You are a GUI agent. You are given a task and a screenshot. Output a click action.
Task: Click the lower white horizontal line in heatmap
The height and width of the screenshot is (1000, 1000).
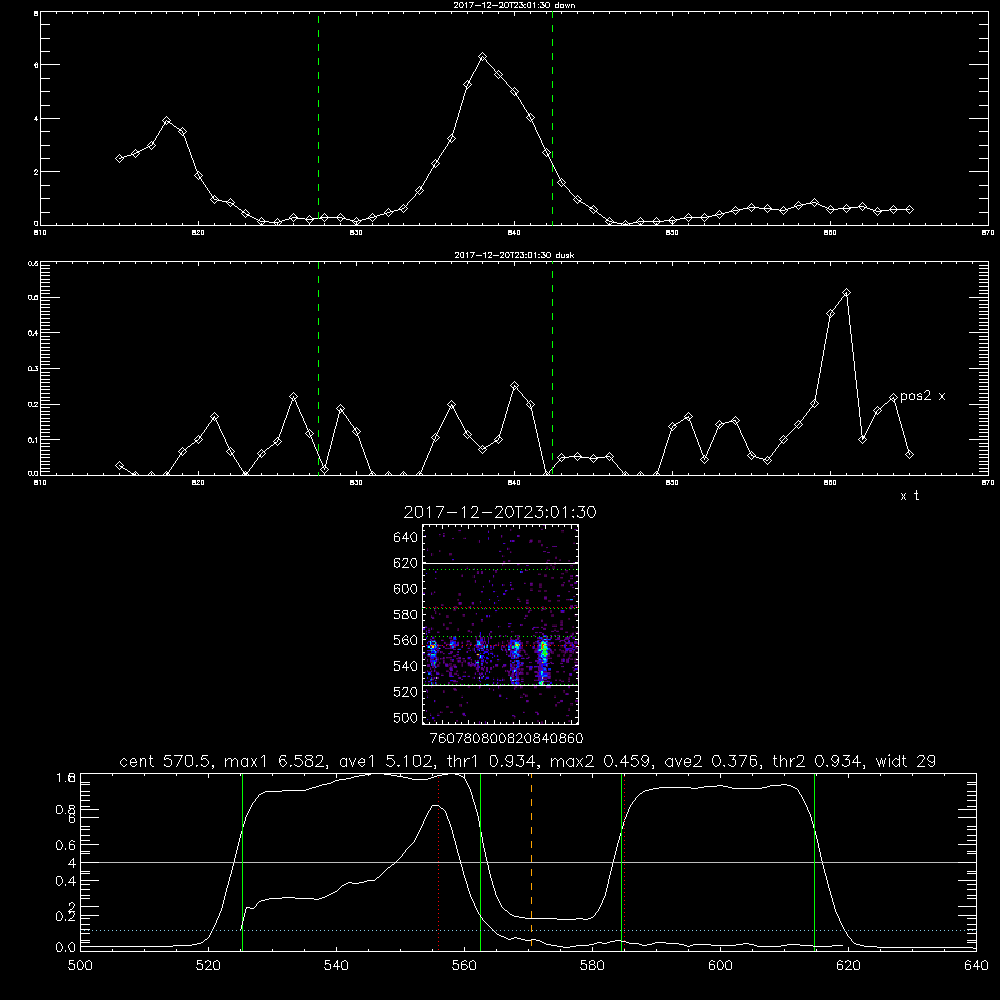point(500,686)
